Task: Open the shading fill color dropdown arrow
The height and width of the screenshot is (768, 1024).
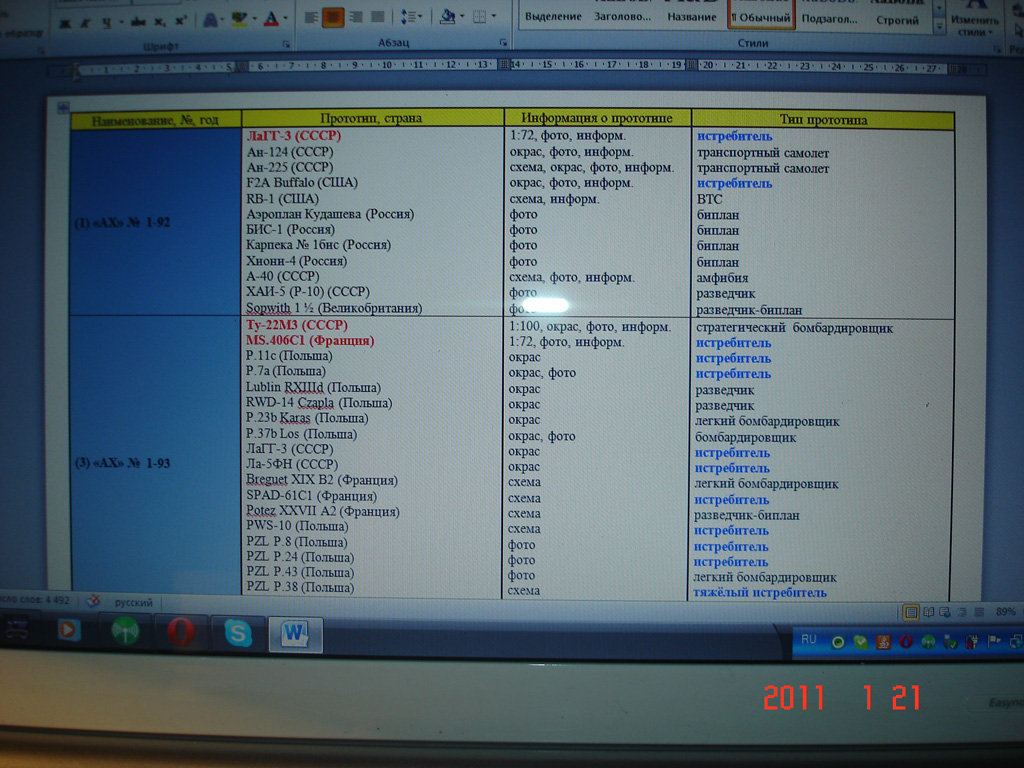Action: (461, 18)
